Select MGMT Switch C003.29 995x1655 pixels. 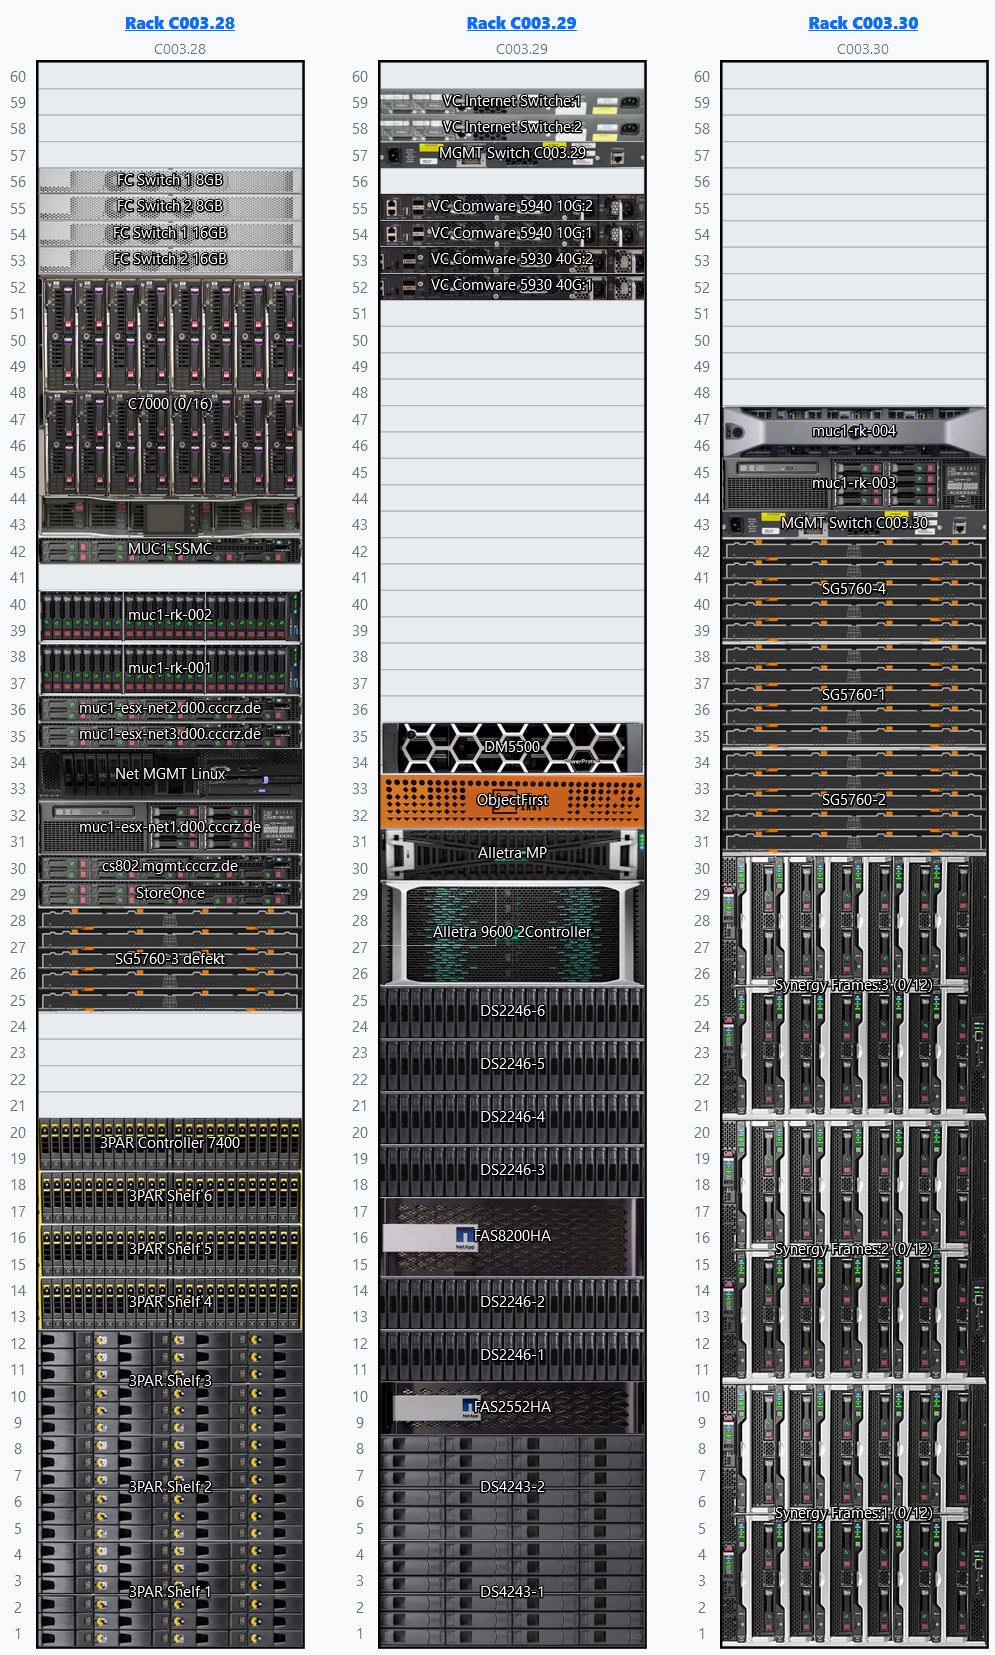512,154
